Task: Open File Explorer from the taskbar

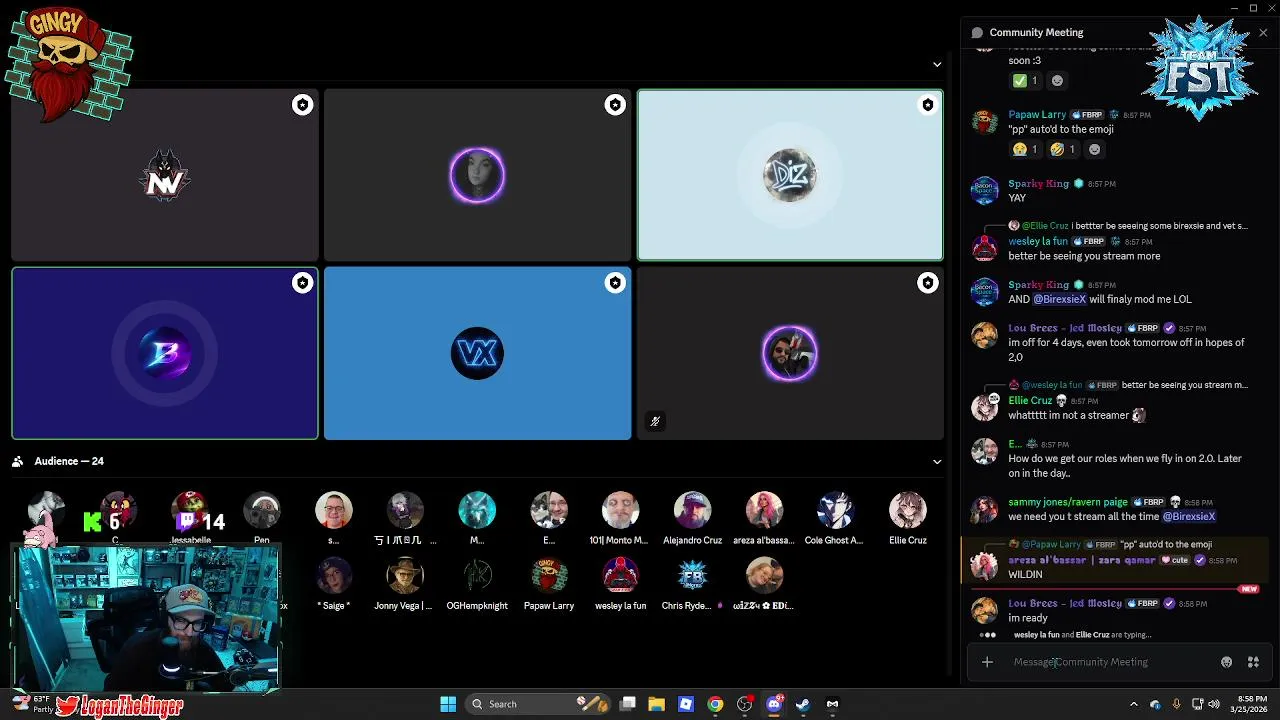Action: tap(657, 704)
